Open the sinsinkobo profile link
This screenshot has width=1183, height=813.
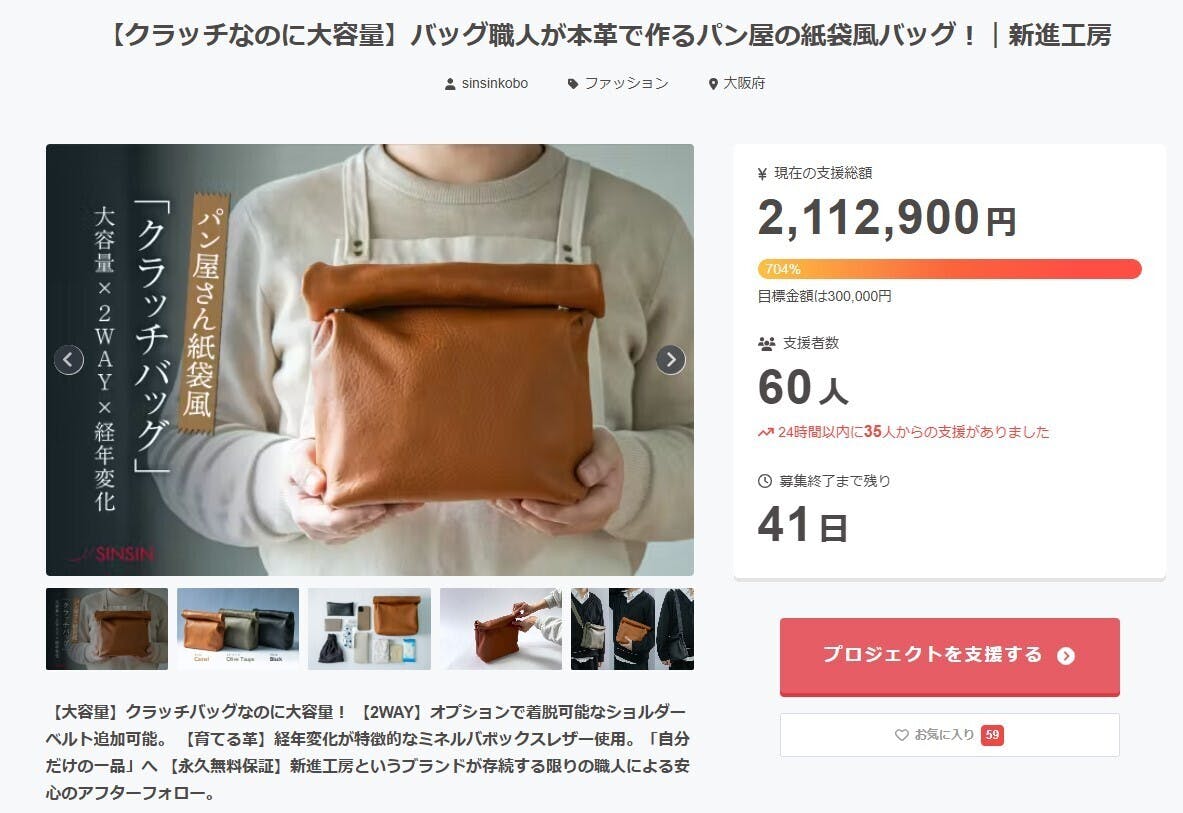point(495,84)
